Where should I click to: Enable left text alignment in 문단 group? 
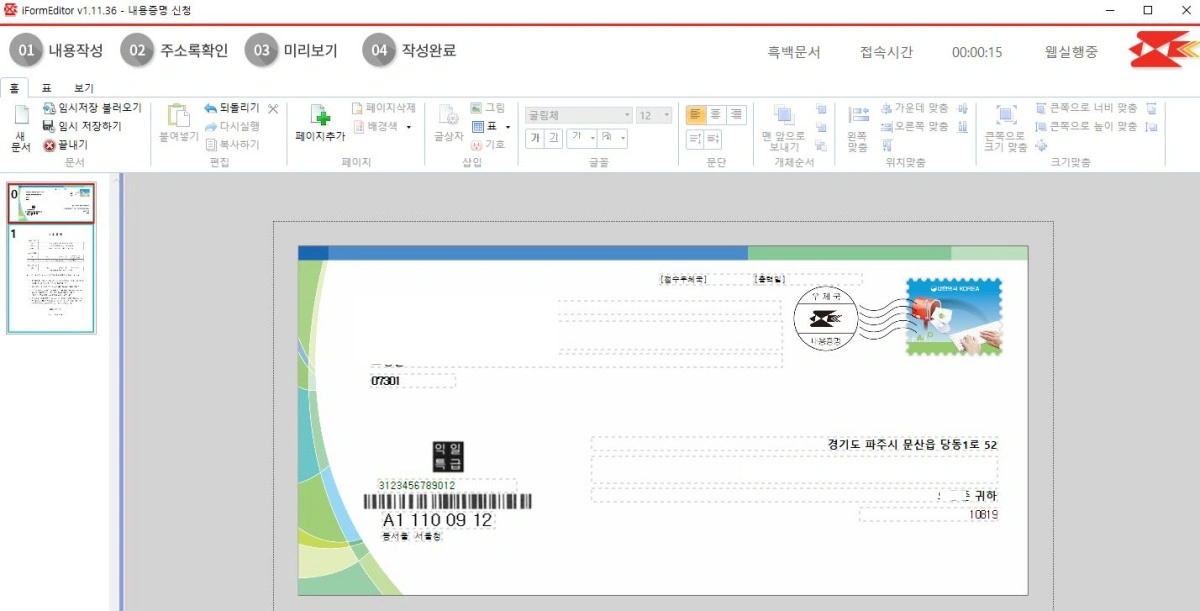coord(697,113)
